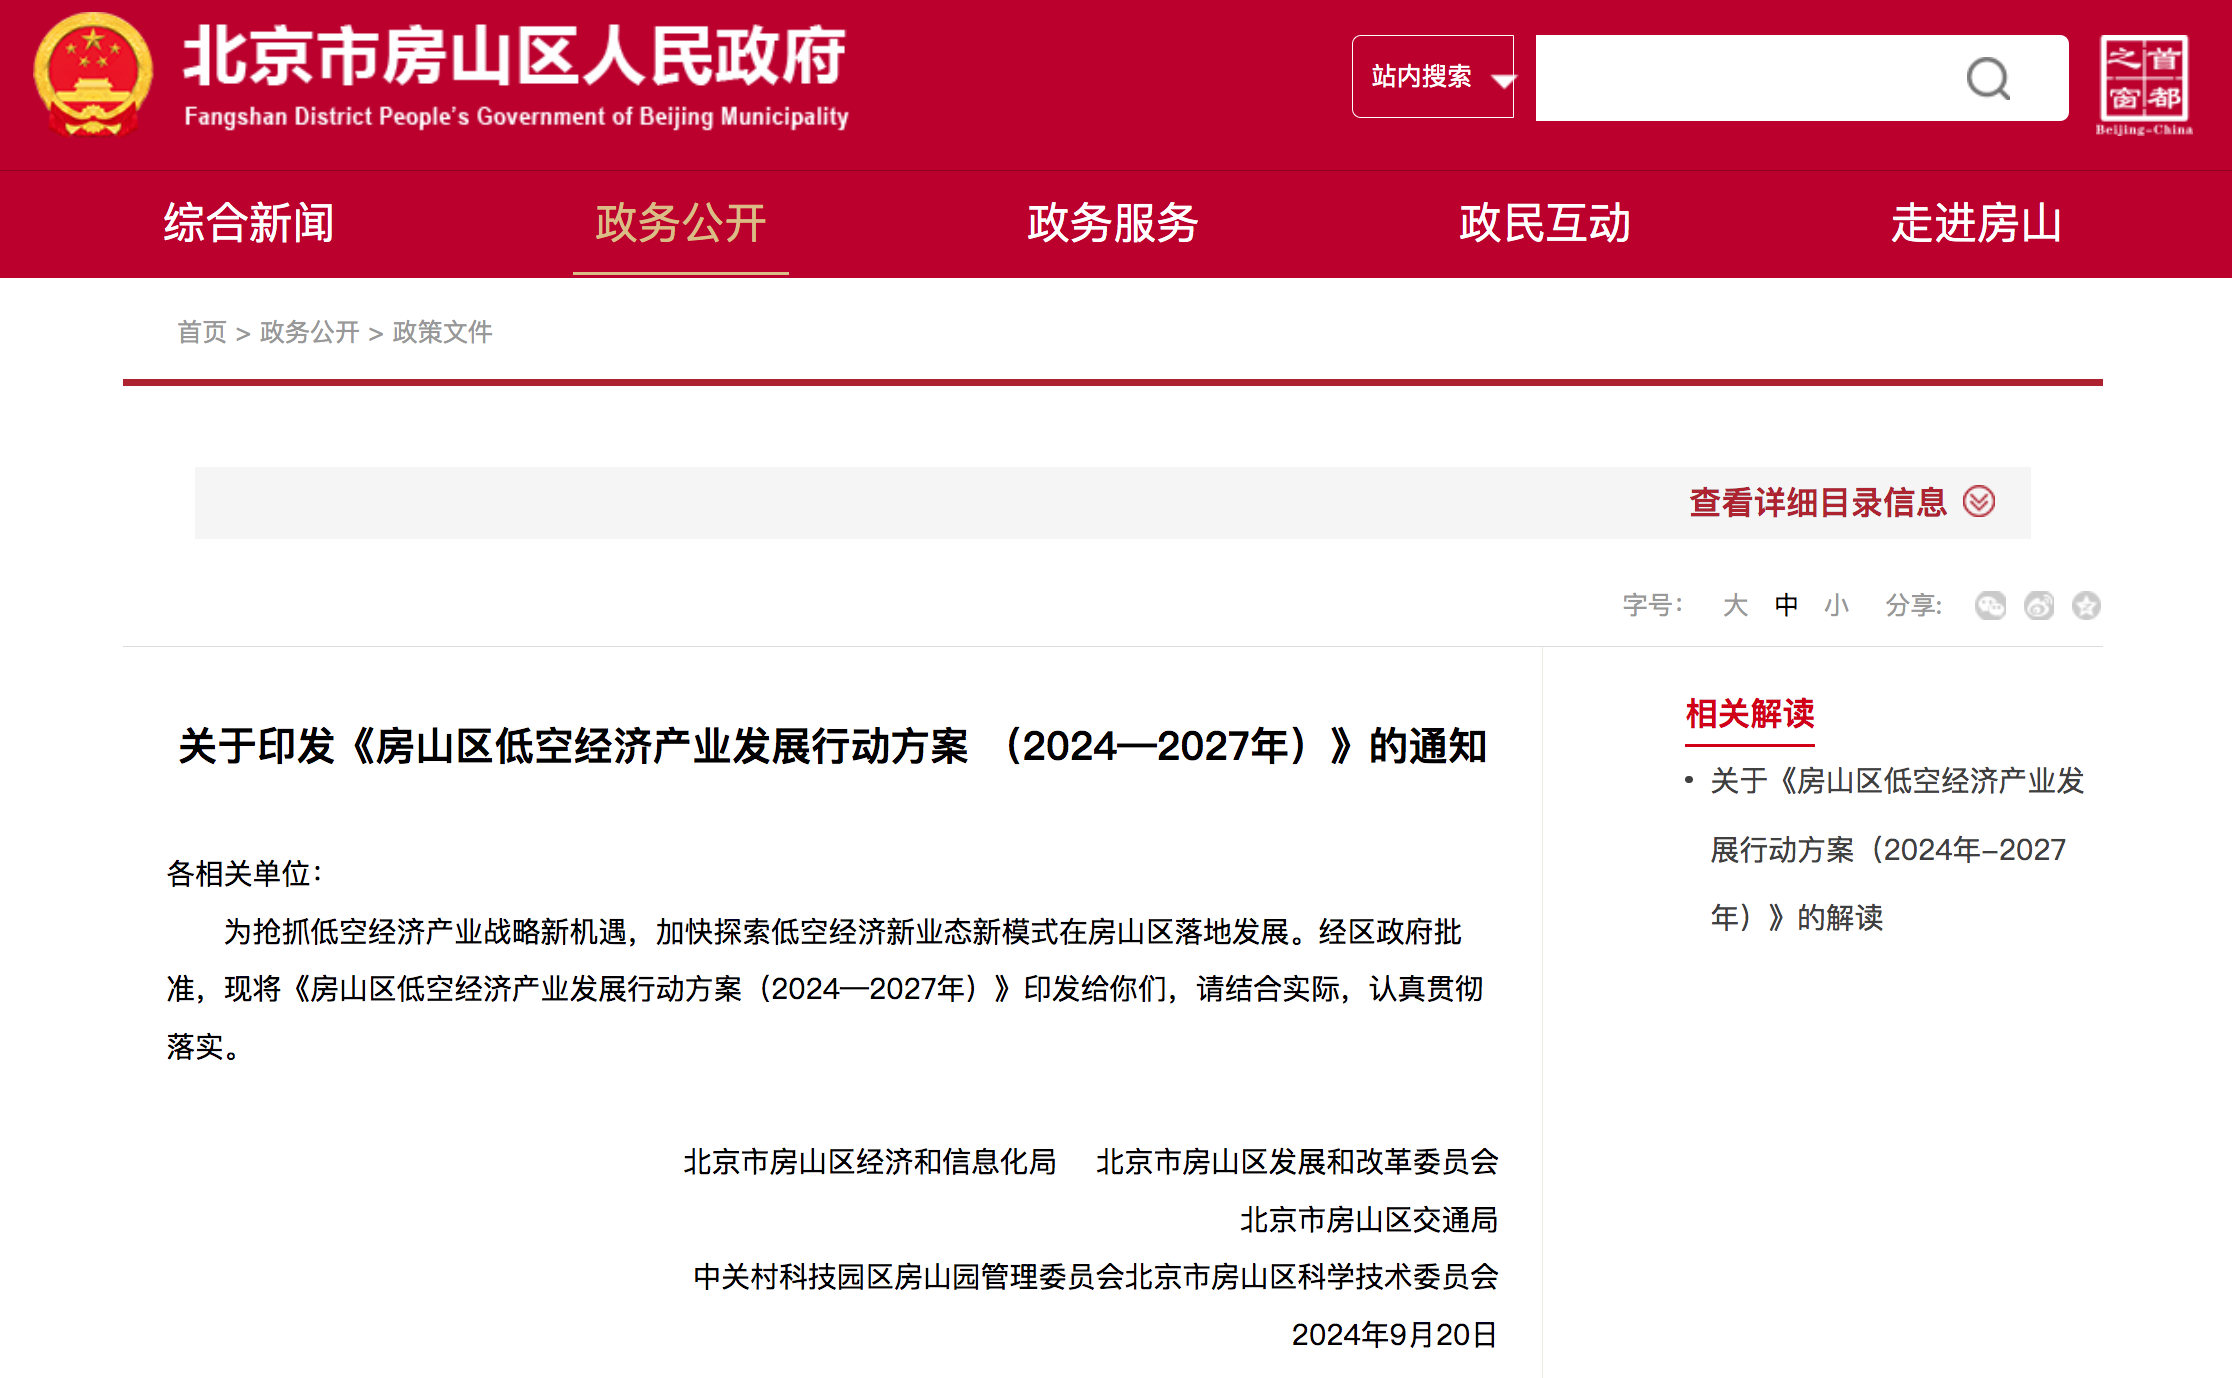
Task: Select 中 as the medium font size
Action: coord(1787,605)
